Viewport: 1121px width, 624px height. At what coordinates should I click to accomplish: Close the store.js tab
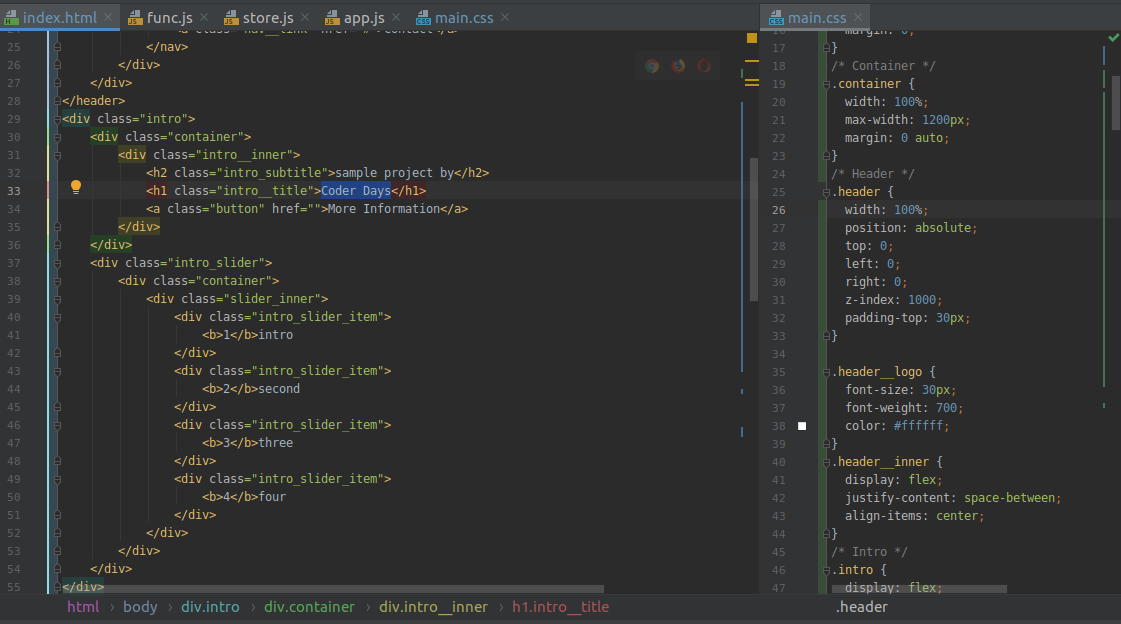click(x=305, y=17)
